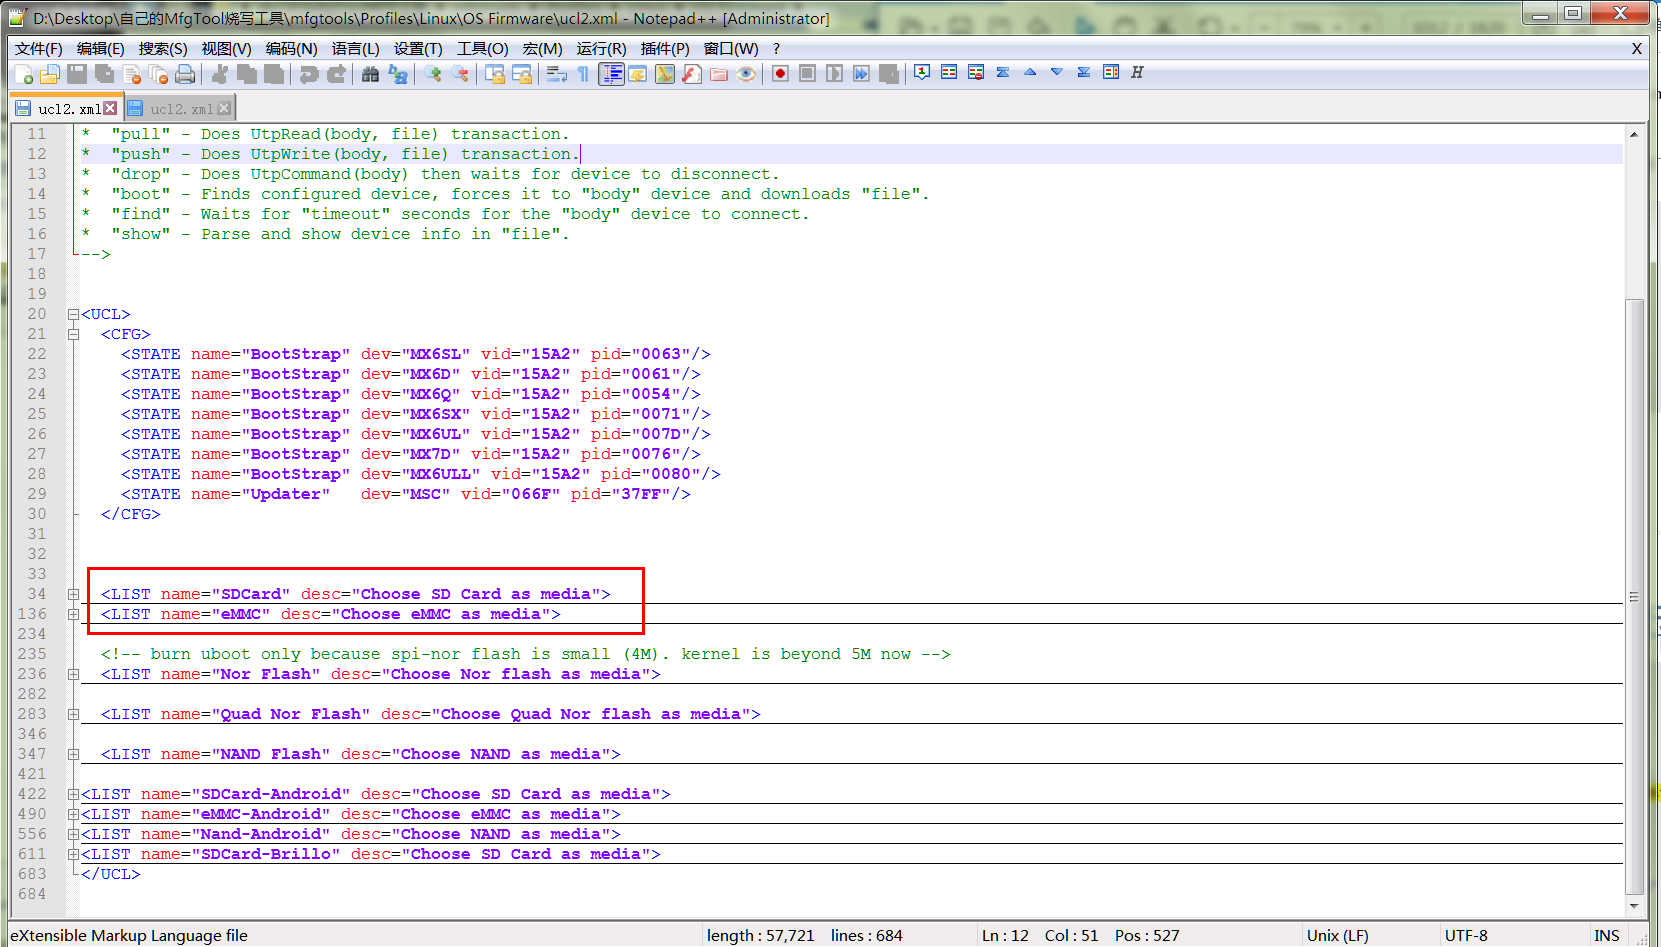Click the Paste toolbar icon
This screenshot has height=947, width=1661.
274,73
